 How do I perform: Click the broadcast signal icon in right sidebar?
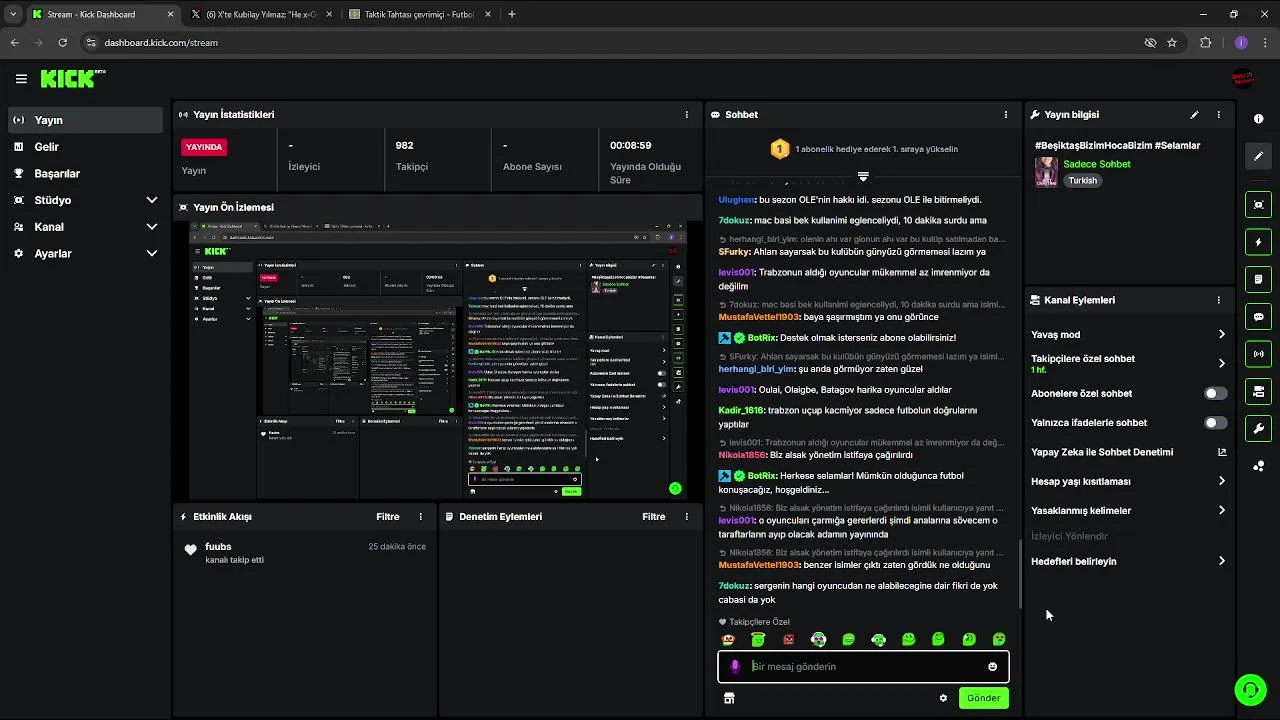coord(1258,354)
